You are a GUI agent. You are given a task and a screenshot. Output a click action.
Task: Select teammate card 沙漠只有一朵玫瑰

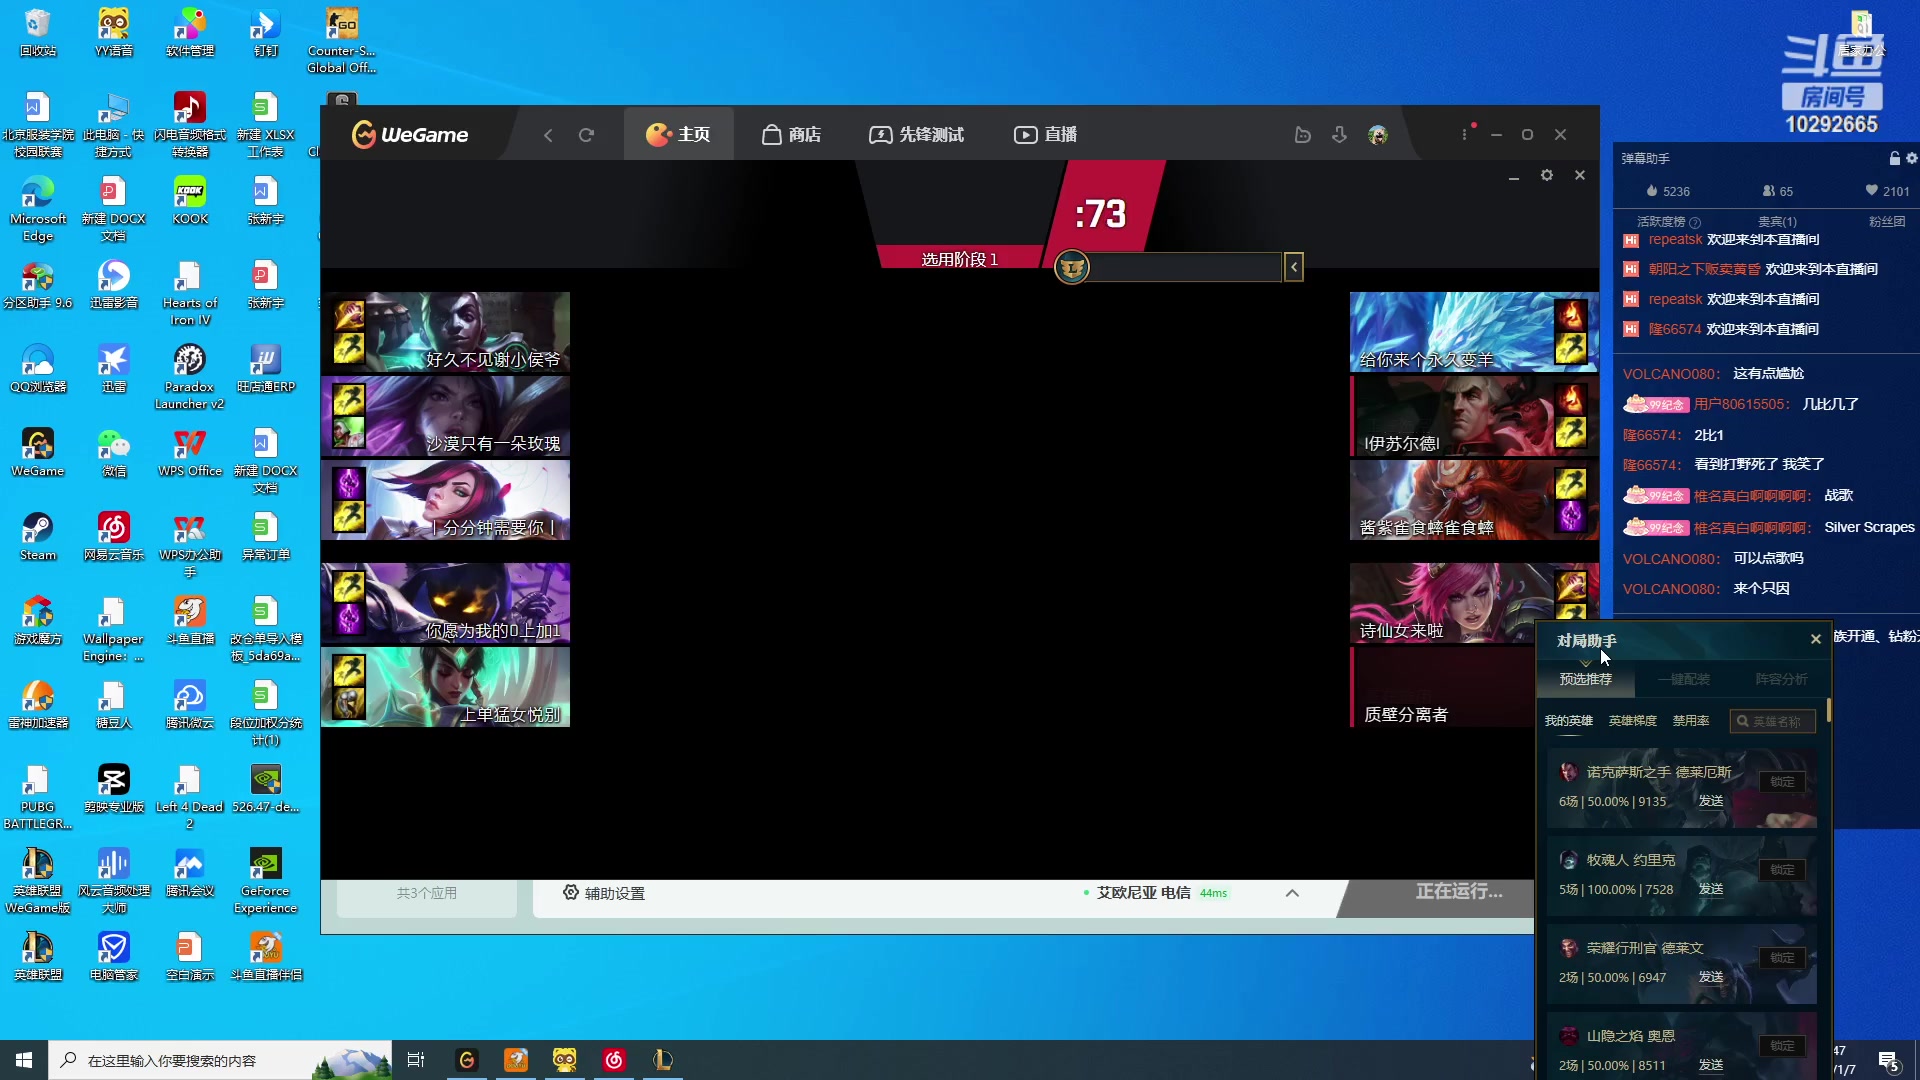(446, 416)
